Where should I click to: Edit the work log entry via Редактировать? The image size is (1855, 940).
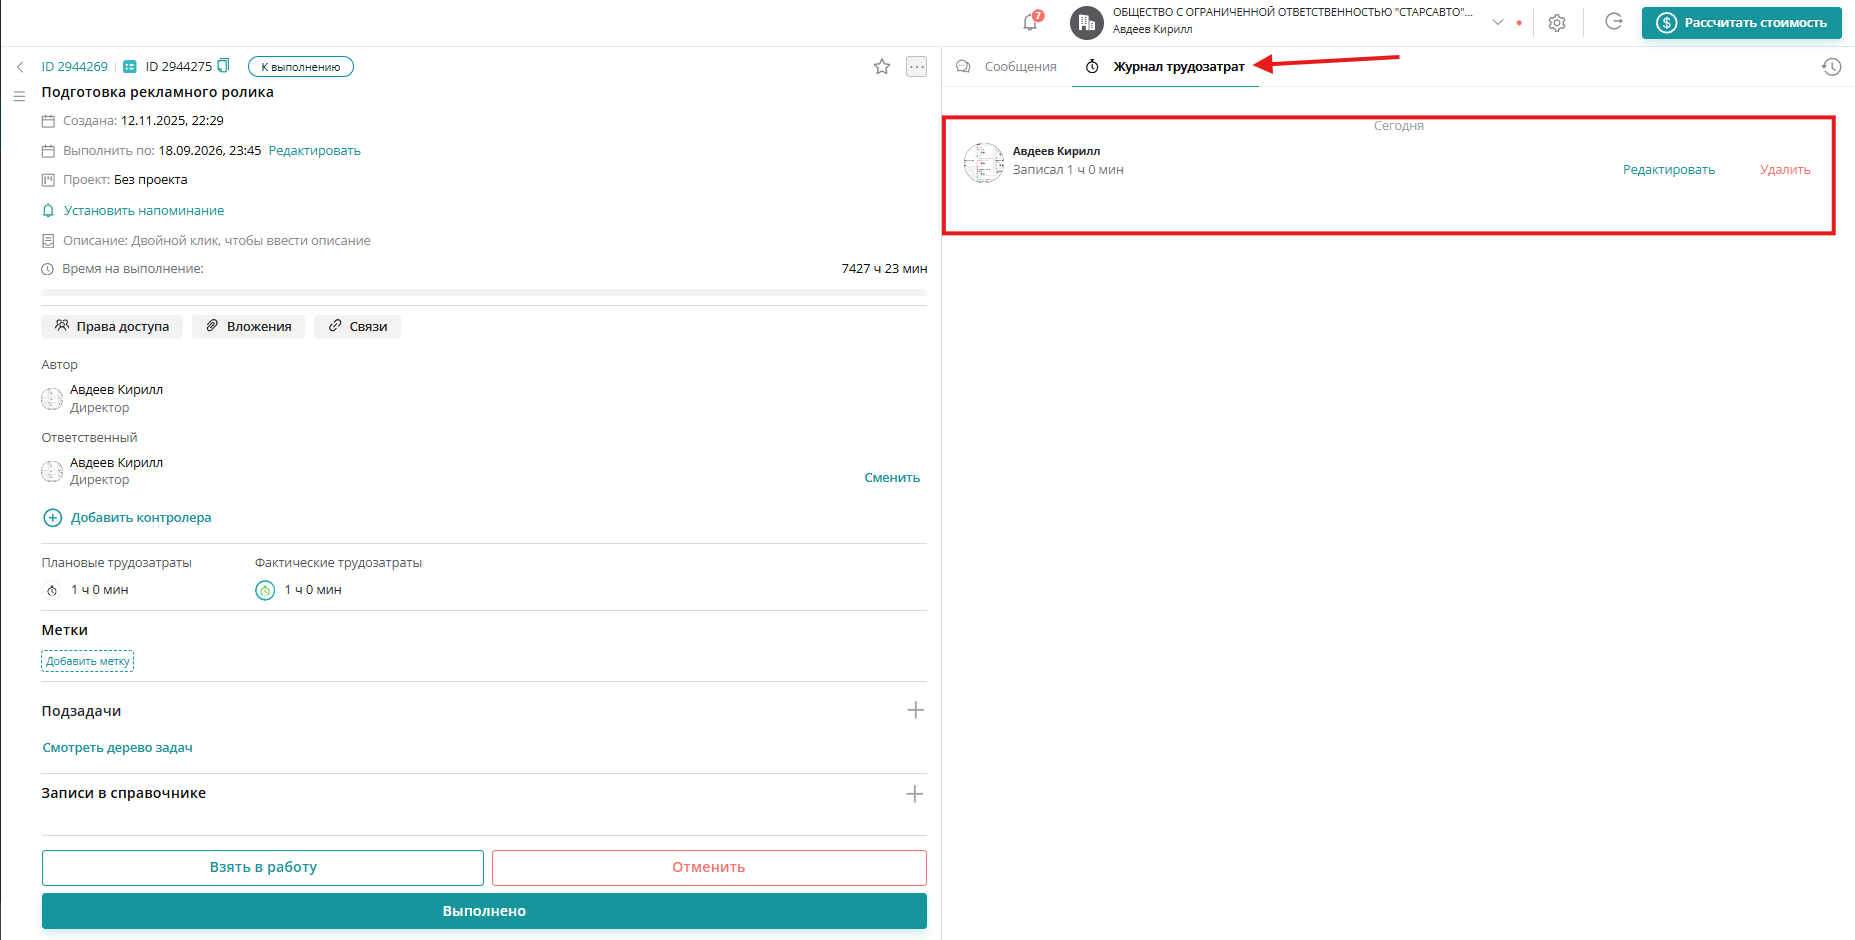(x=1669, y=170)
